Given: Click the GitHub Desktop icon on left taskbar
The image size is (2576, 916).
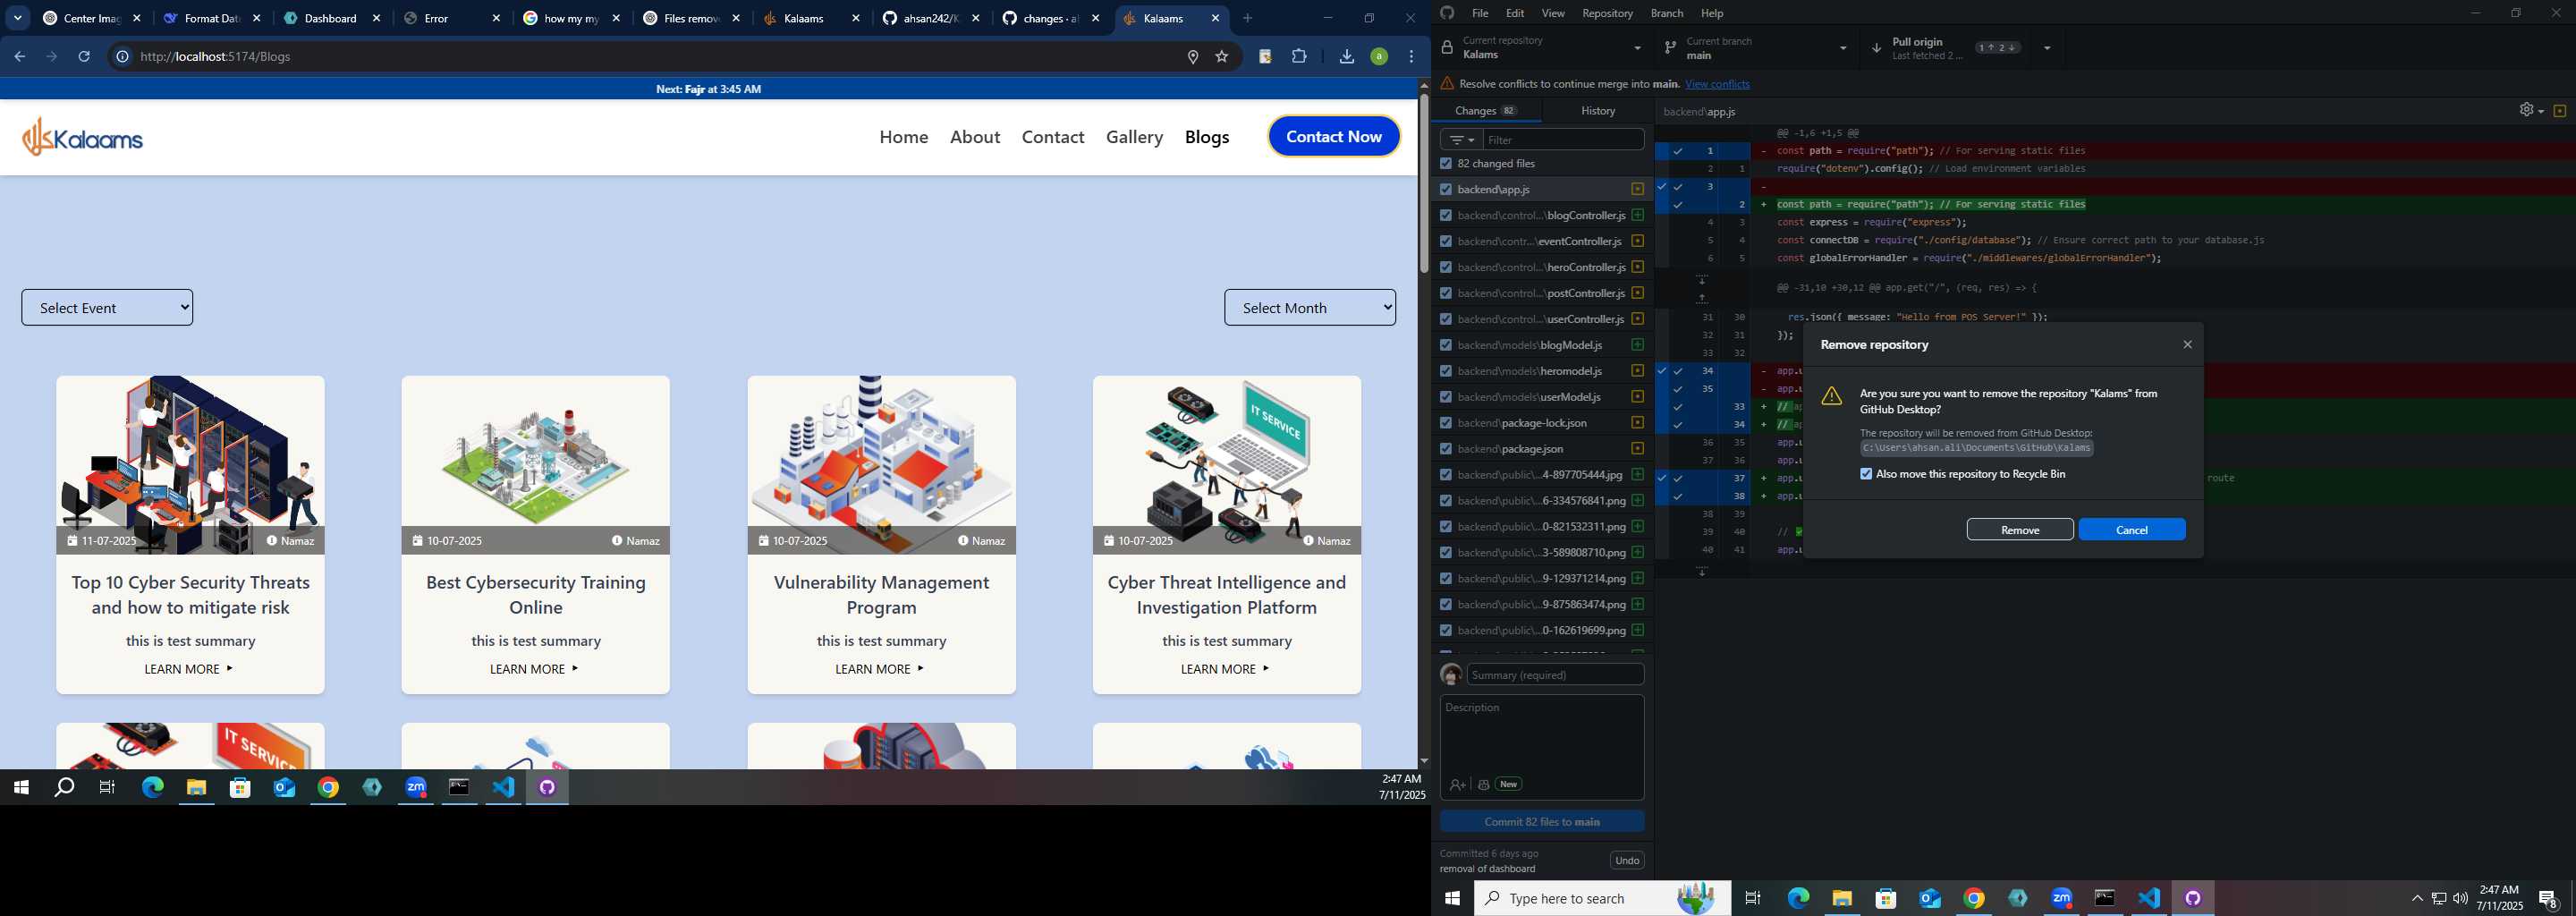Looking at the screenshot, I should (547, 787).
